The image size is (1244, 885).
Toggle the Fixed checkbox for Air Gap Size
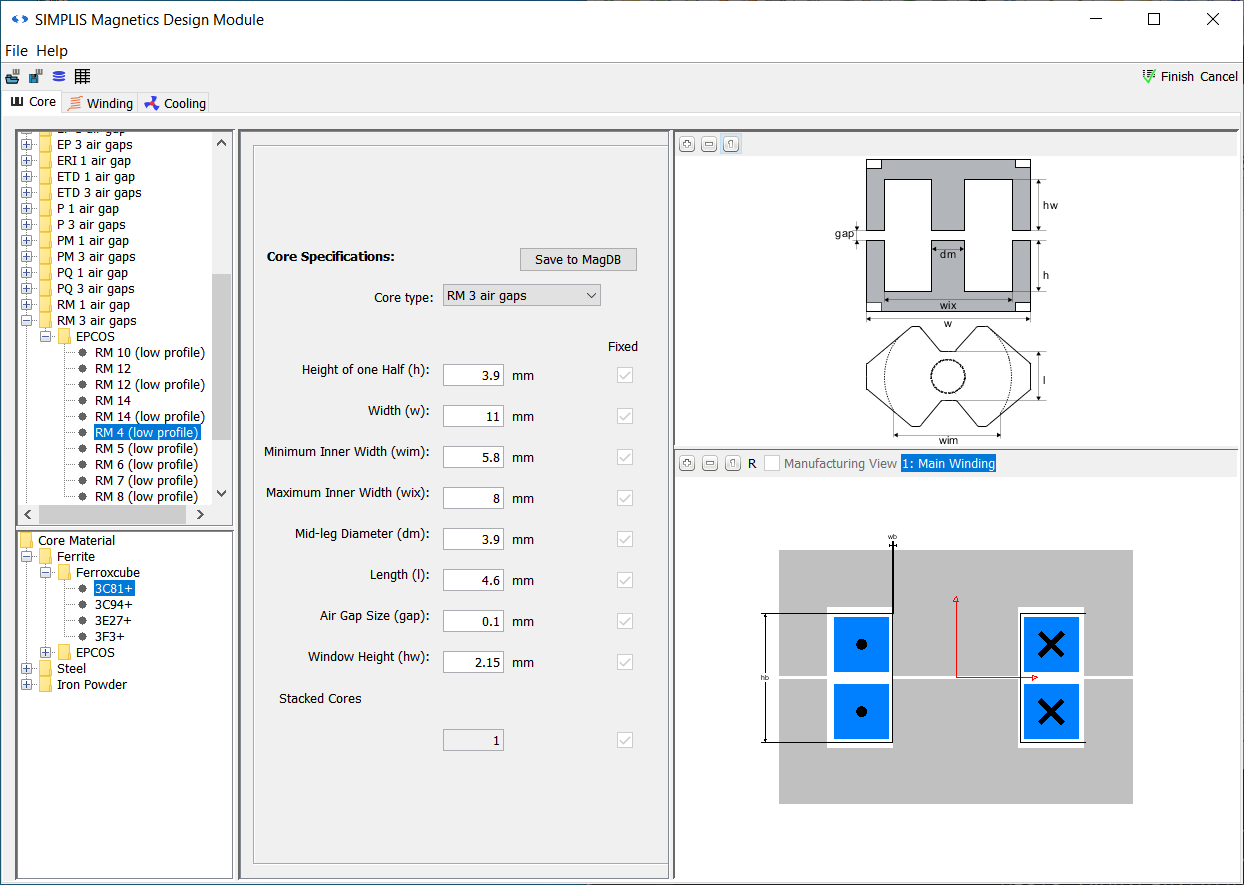point(624,620)
